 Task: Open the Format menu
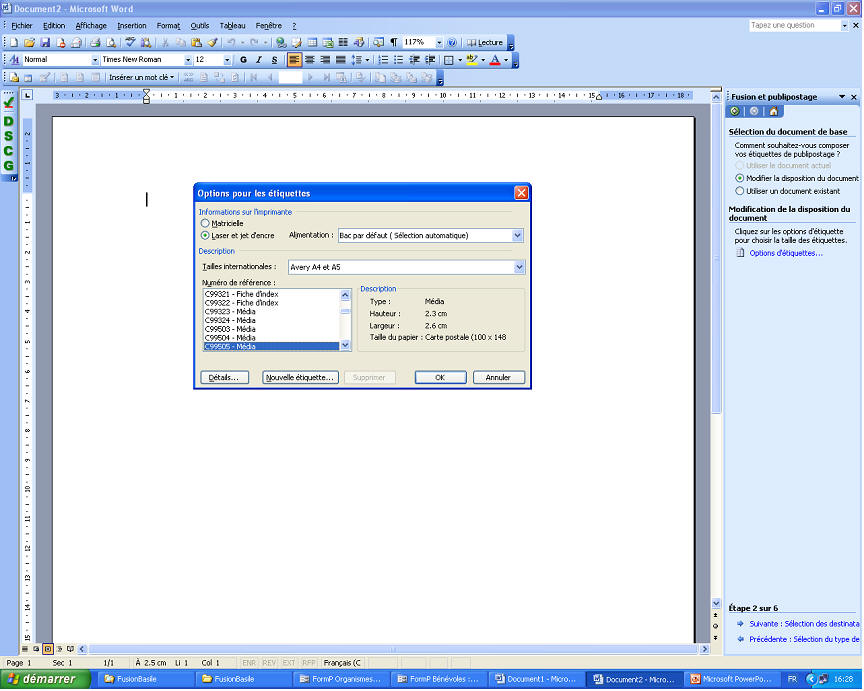point(168,26)
